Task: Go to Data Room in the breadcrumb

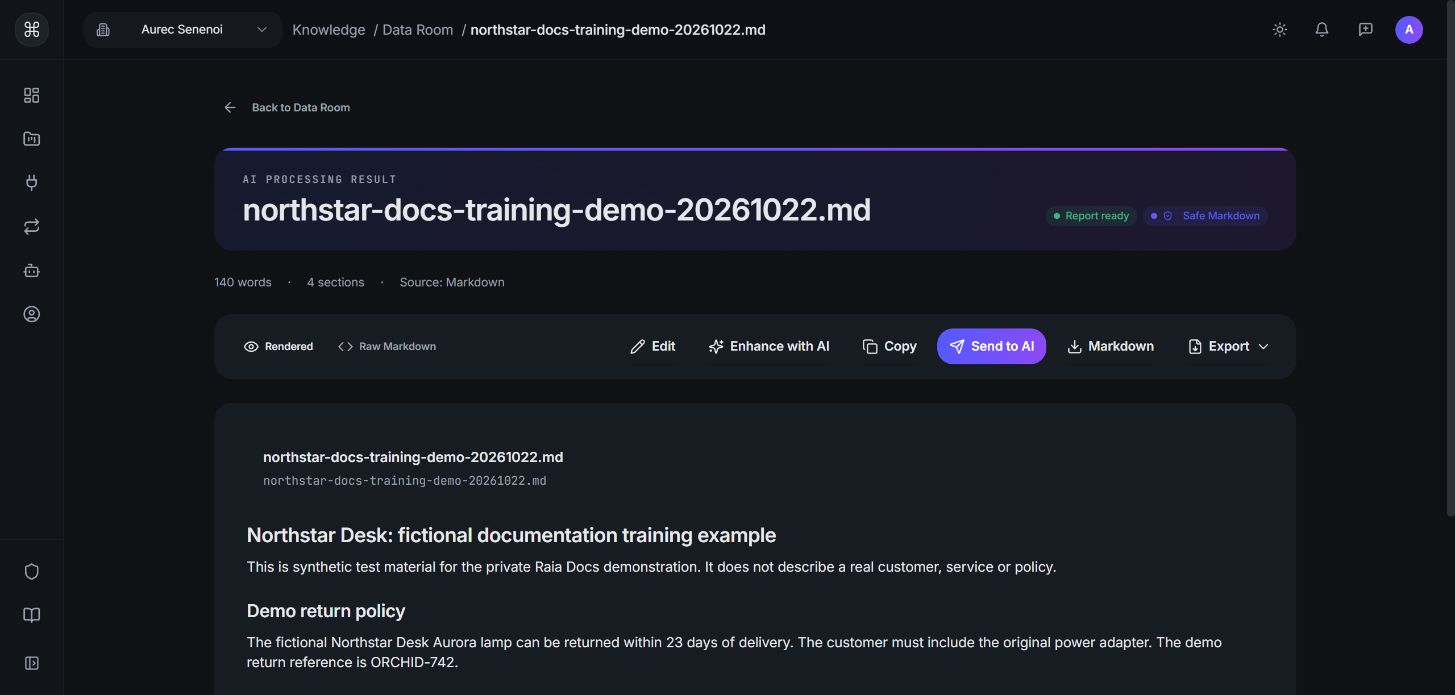Action: [418, 30]
